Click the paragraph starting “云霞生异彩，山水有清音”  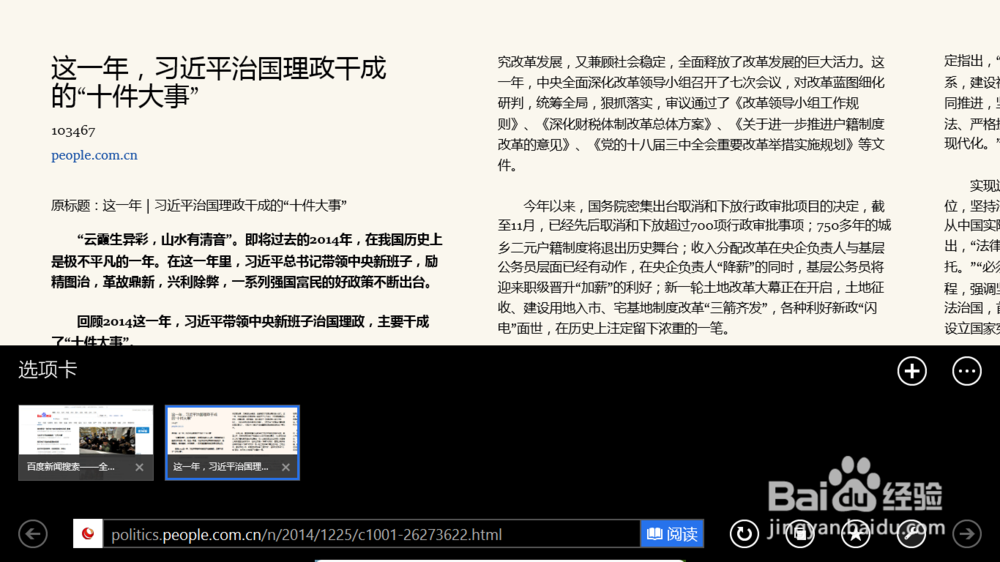pos(247,261)
